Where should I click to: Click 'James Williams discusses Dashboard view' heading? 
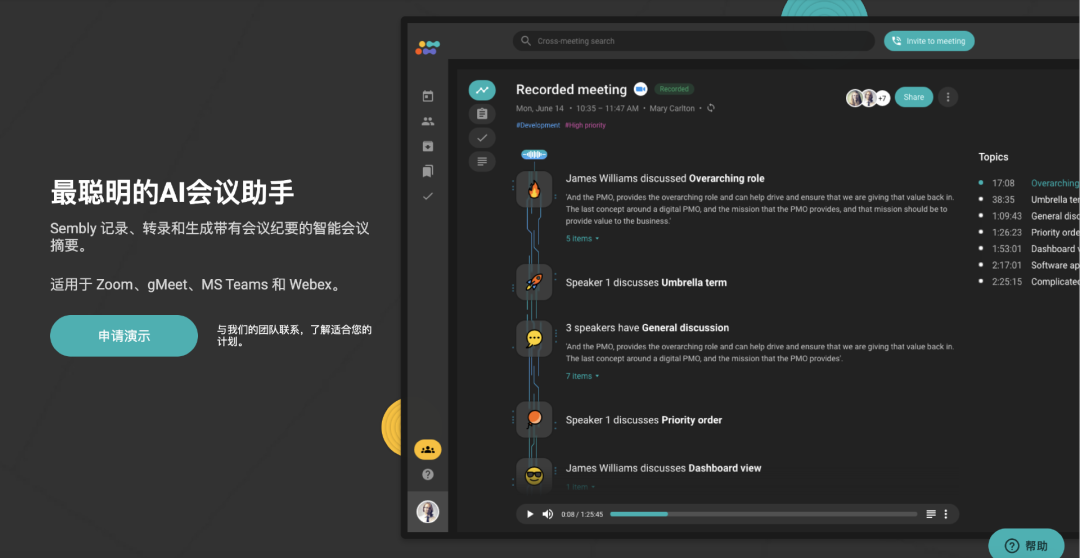[663, 468]
